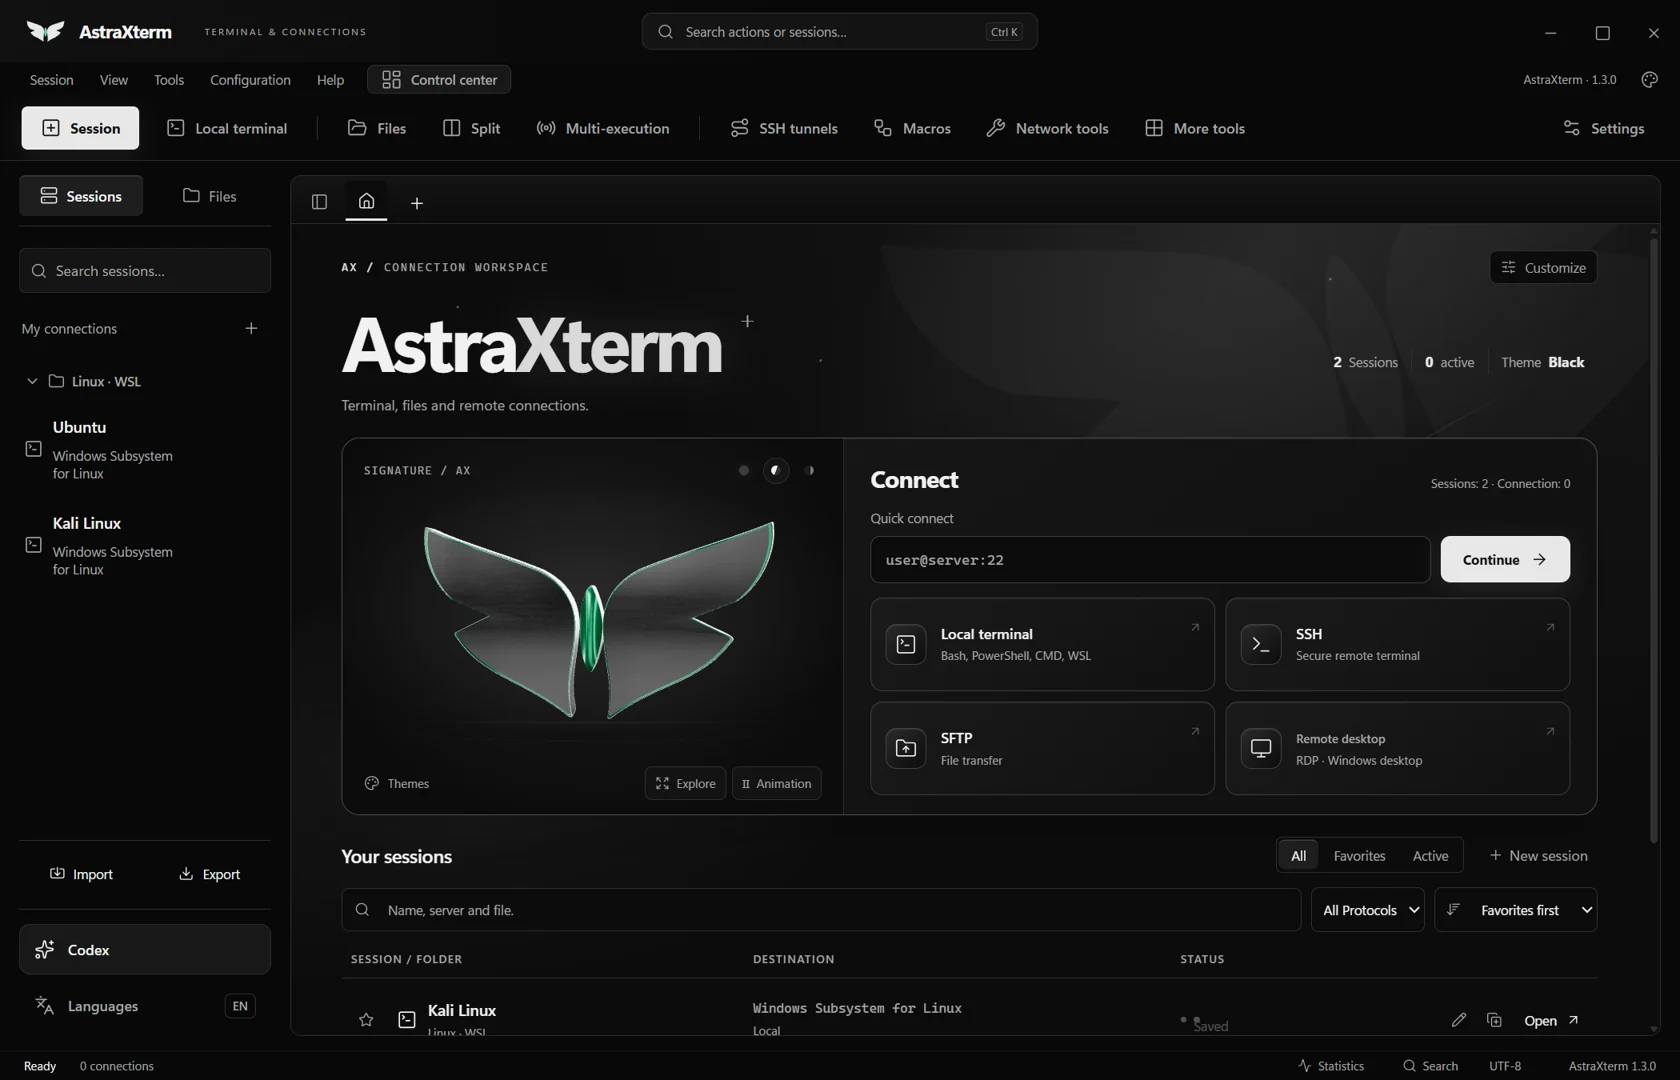Open the Session menu

pos(51,80)
